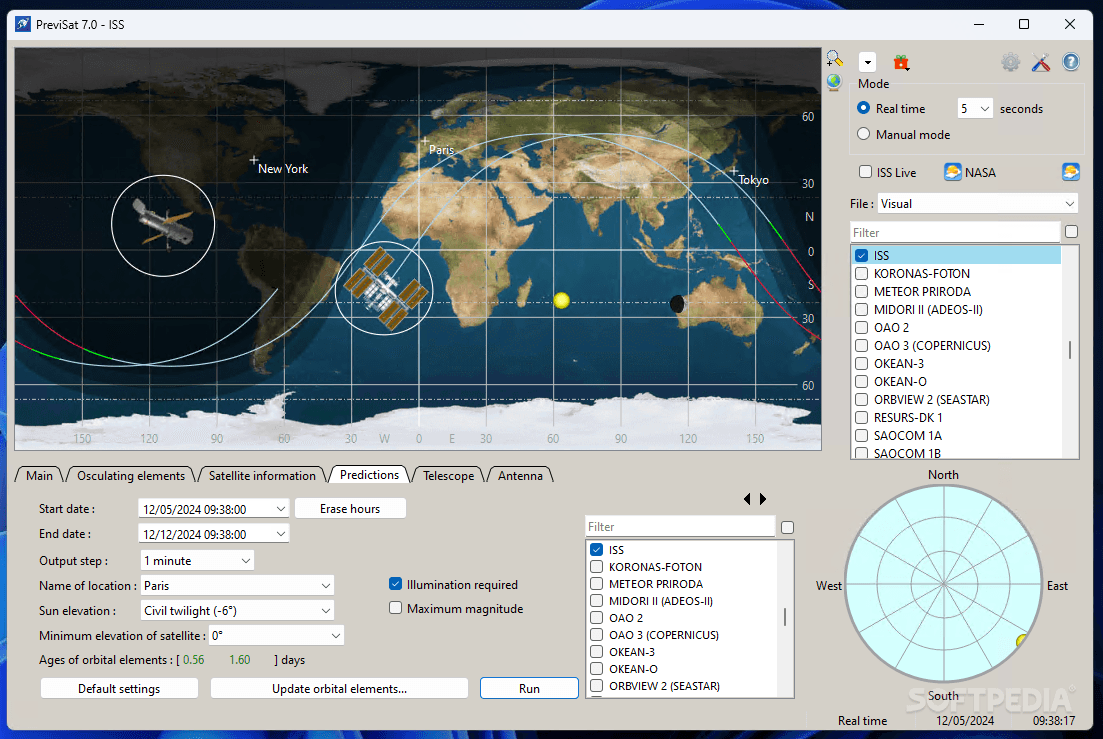Click the Predictions Filter input field
Viewport: 1103px width, 739px height.
[x=680, y=527]
